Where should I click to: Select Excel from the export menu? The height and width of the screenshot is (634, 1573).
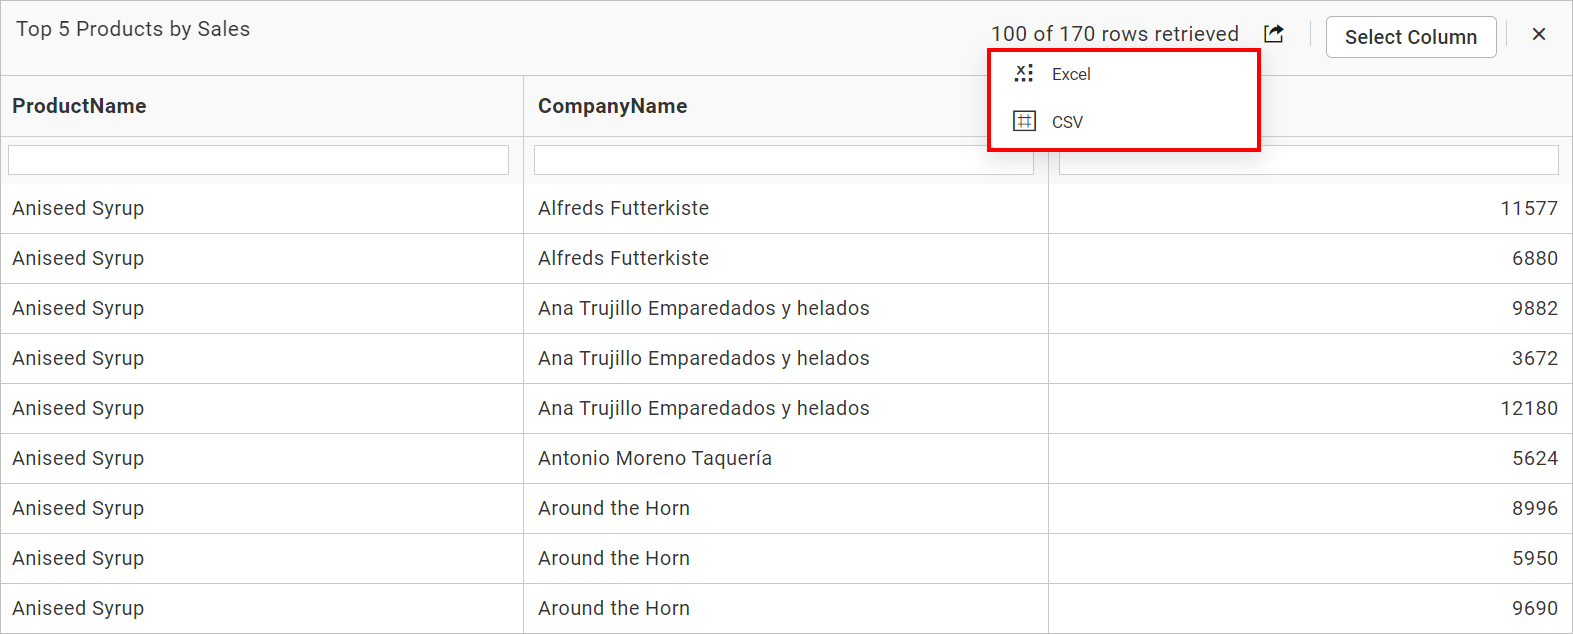tap(1071, 73)
